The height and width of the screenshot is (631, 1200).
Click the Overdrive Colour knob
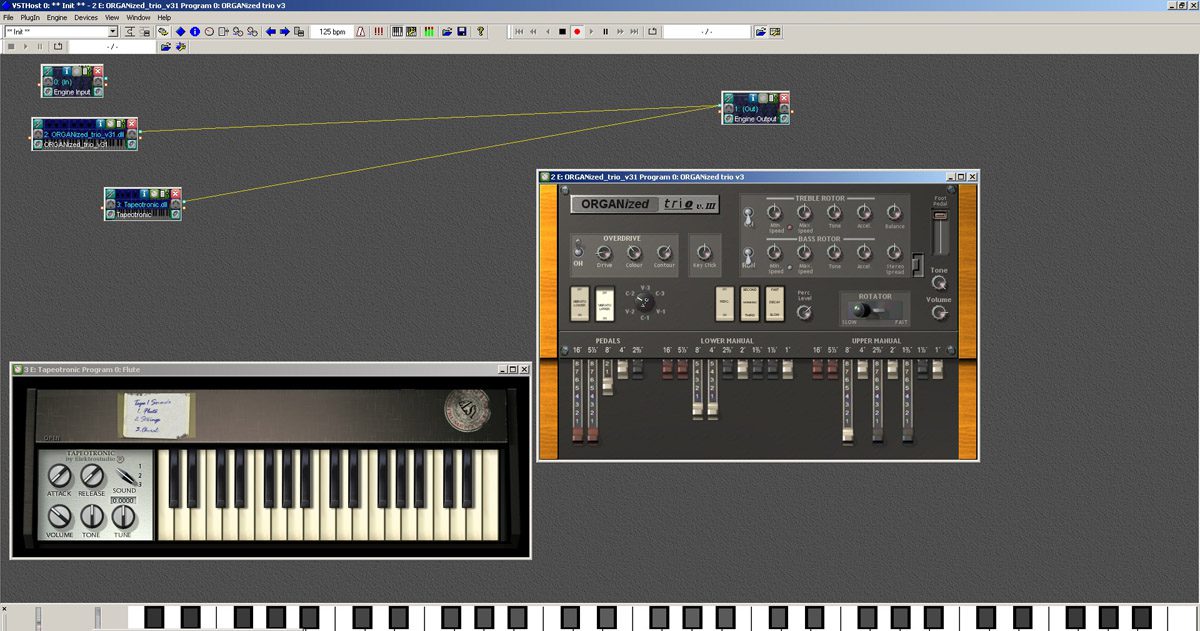pyautogui.click(x=634, y=252)
